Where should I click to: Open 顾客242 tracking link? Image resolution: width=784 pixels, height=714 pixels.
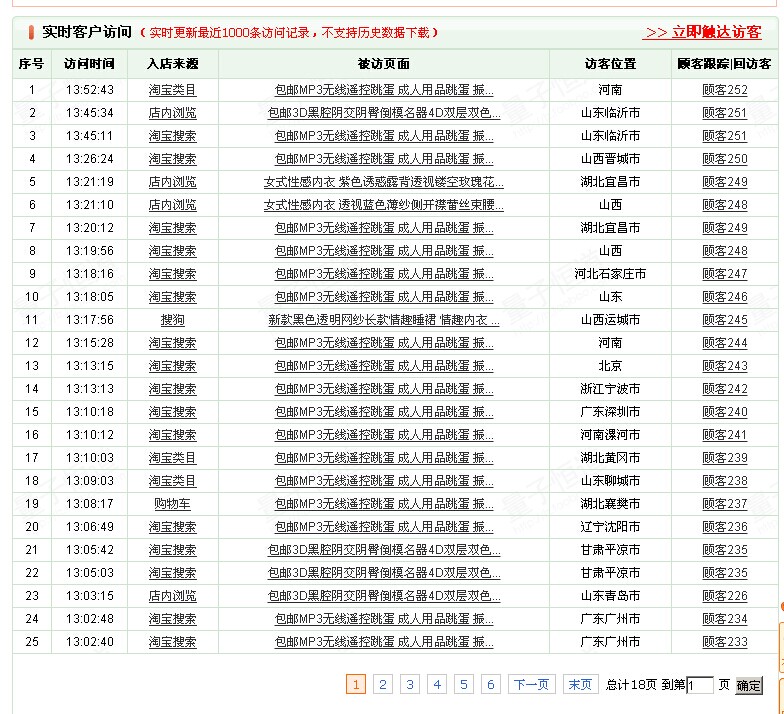pyautogui.click(x=725, y=389)
